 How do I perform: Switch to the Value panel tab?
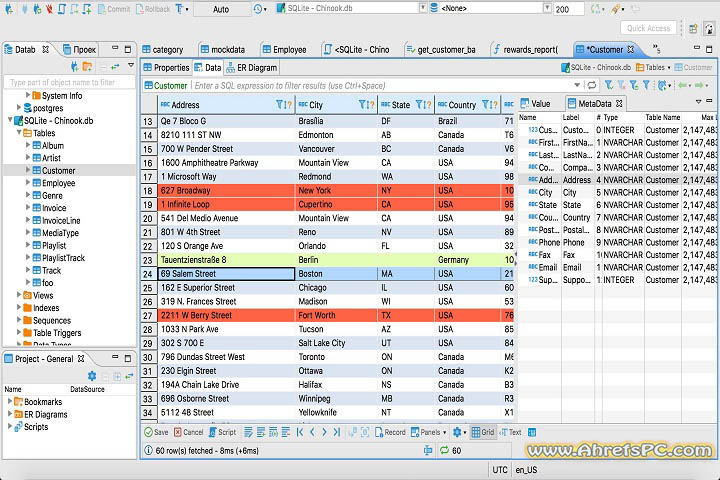pos(535,104)
